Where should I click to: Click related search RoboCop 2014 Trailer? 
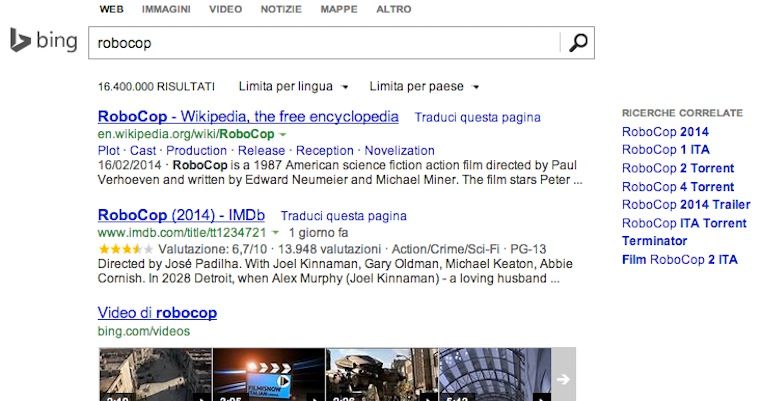pyautogui.click(x=686, y=204)
